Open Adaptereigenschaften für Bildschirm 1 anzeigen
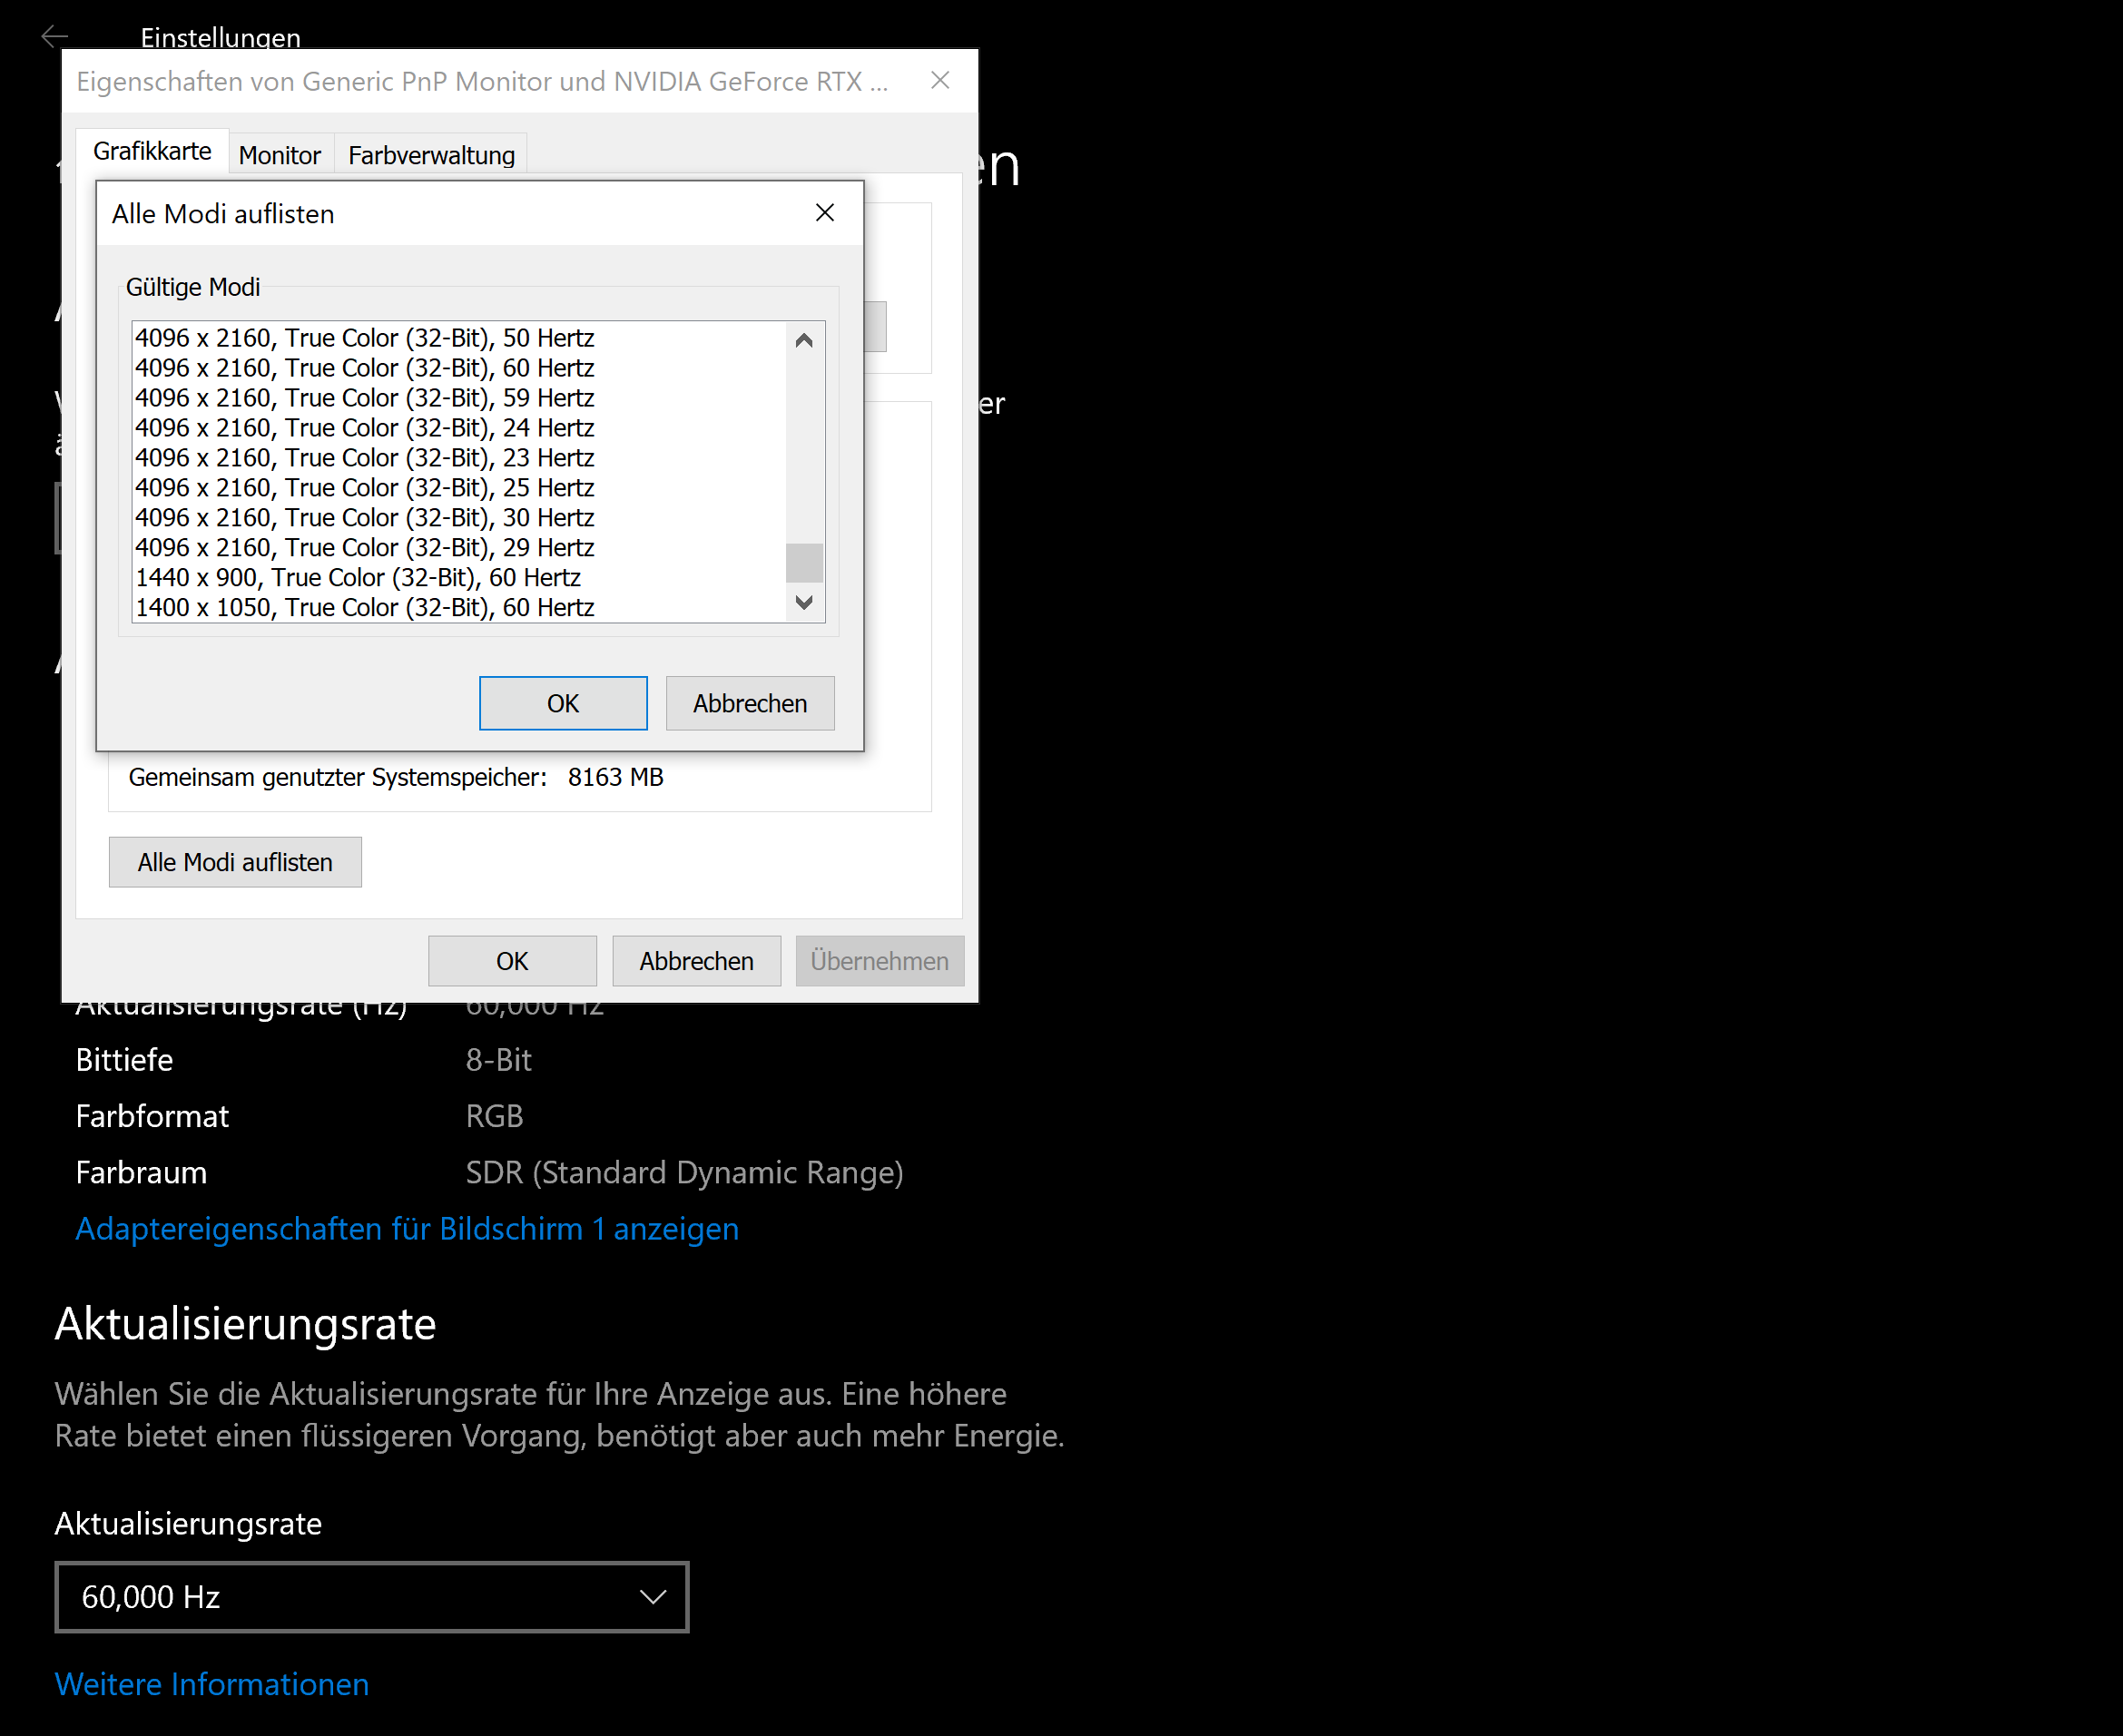This screenshot has width=2123, height=1736. click(407, 1228)
